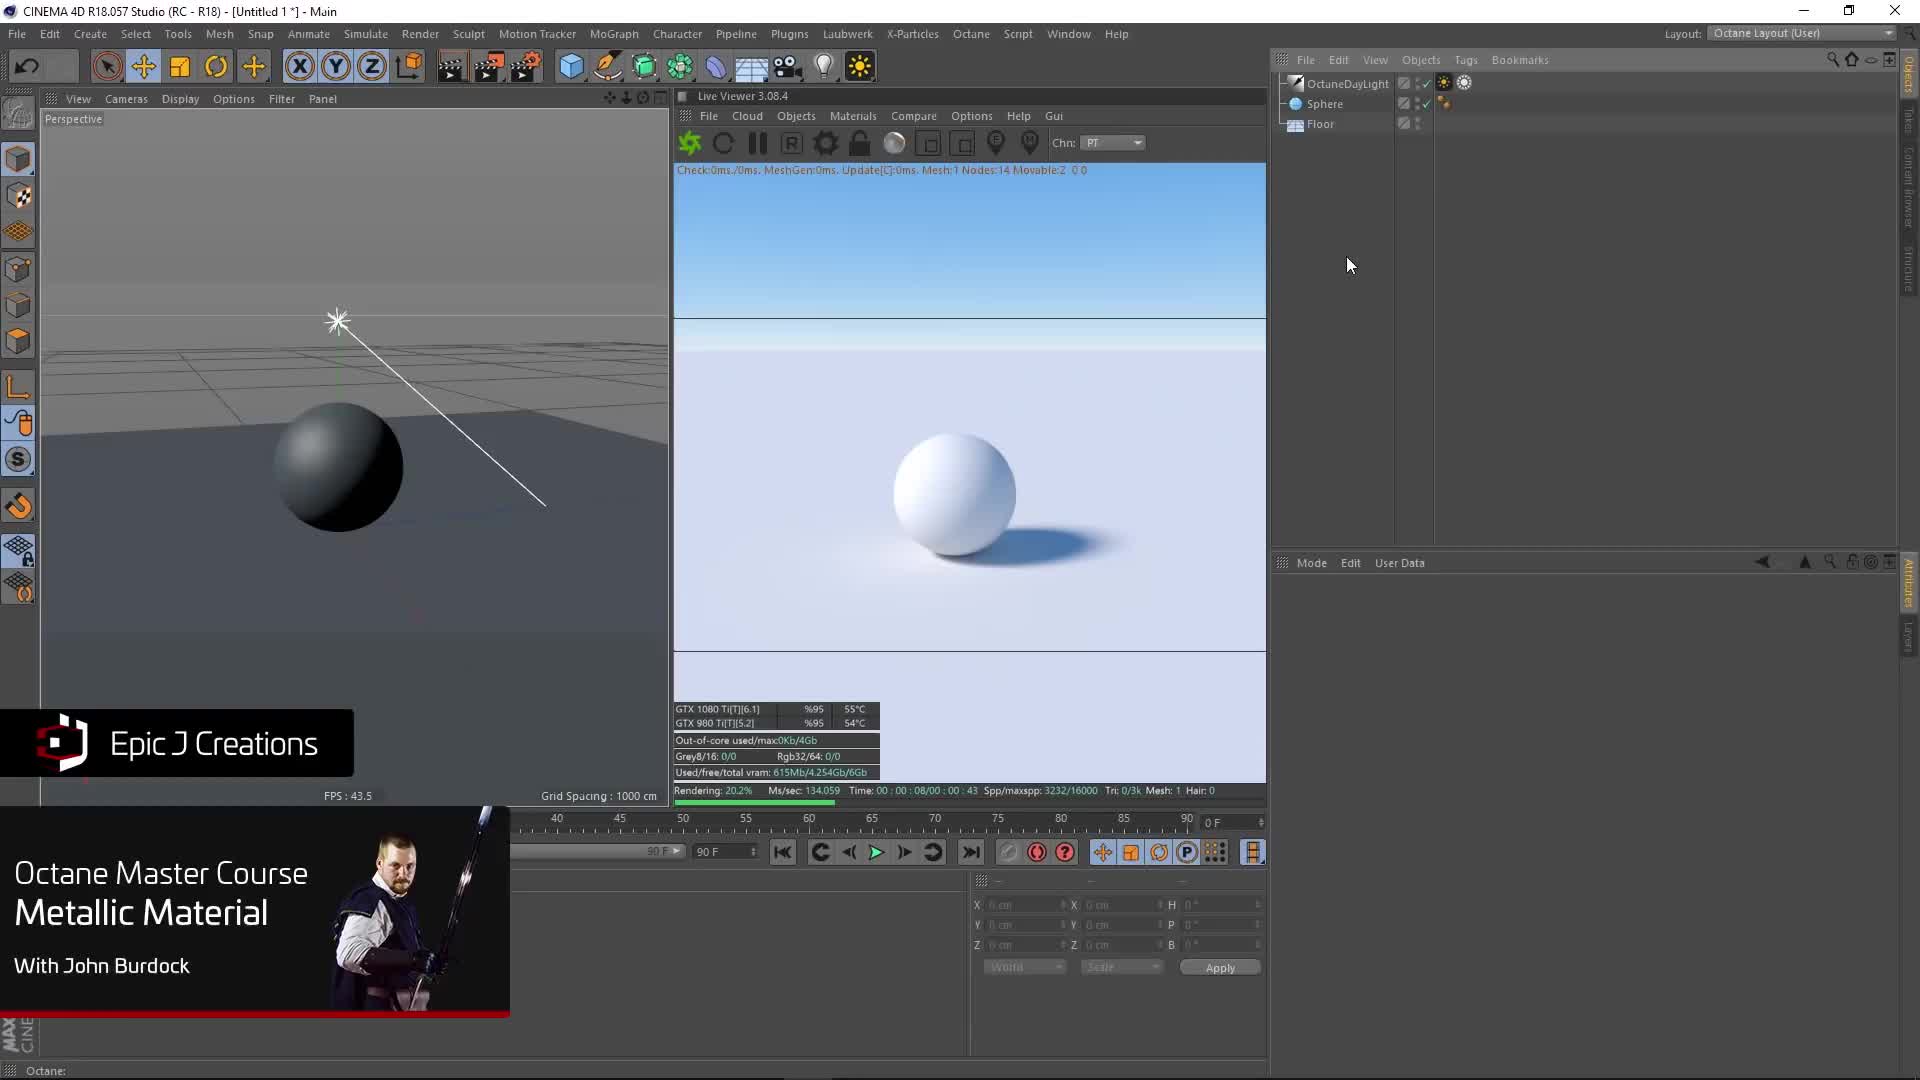Open the Mode menu in Attributes panel

1312,563
